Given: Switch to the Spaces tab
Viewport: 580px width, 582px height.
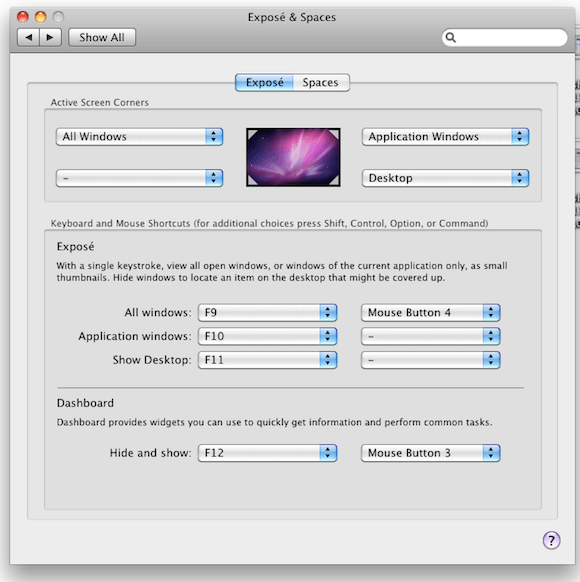Looking at the screenshot, I should point(321,82).
